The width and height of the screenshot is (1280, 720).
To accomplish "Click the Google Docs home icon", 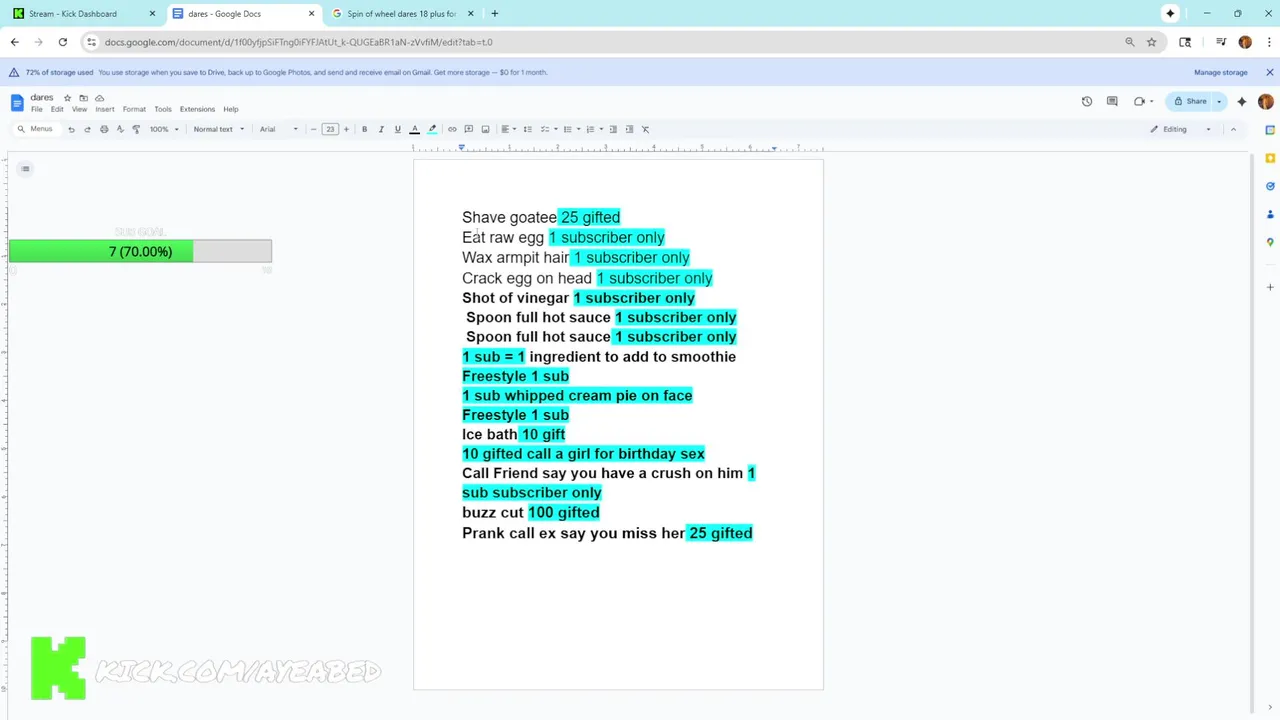I will coord(17,102).
